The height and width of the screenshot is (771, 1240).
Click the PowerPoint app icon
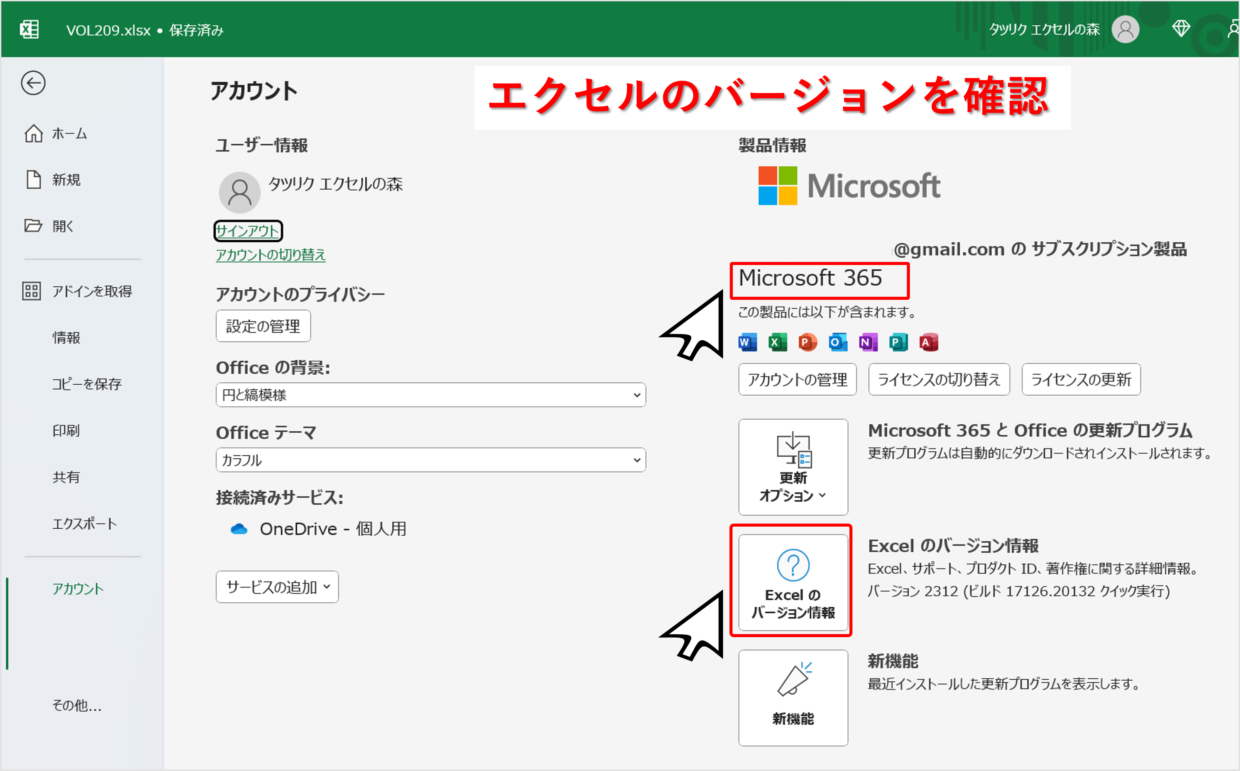click(808, 343)
